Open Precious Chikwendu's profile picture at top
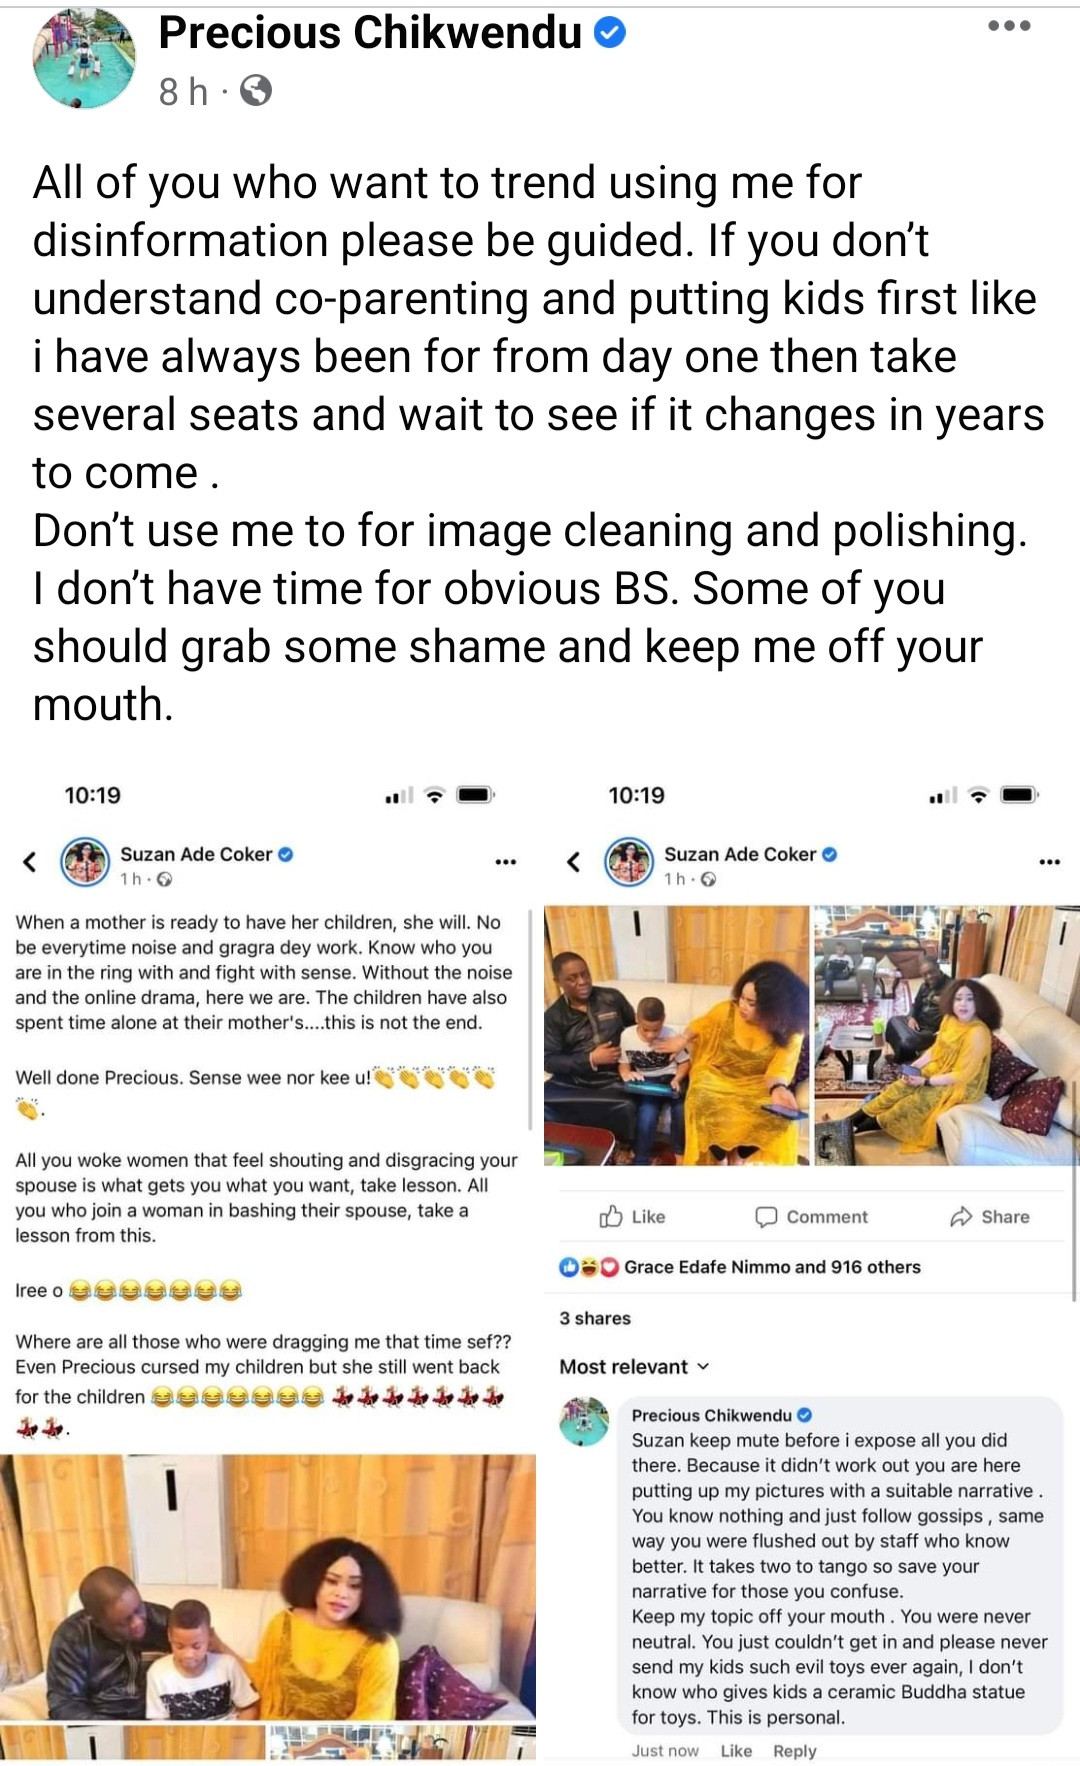This screenshot has height=1766, width=1080. [83, 59]
